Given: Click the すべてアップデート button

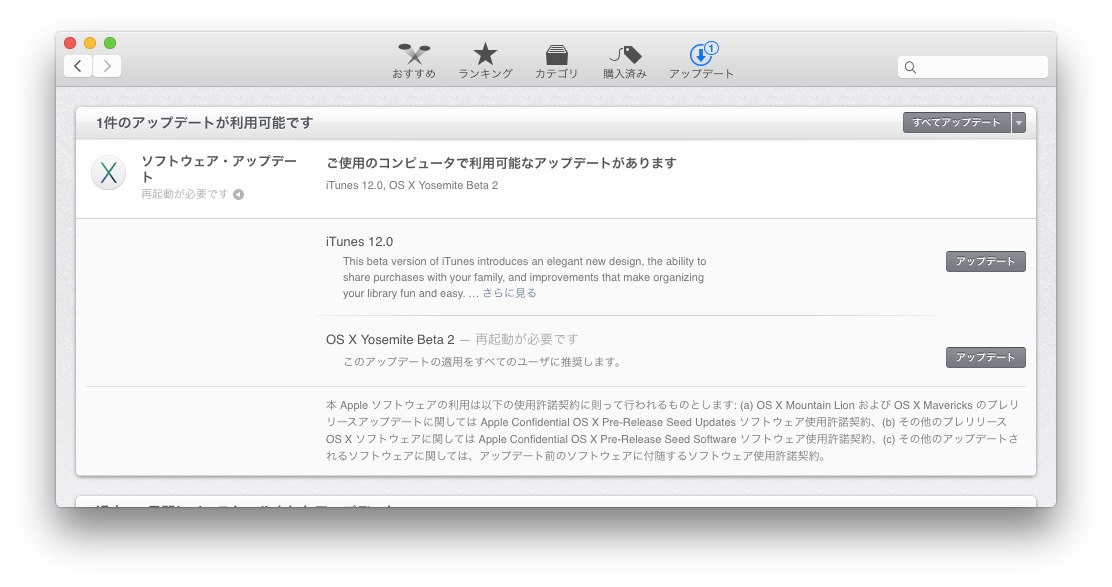Looking at the screenshot, I should [x=957, y=123].
